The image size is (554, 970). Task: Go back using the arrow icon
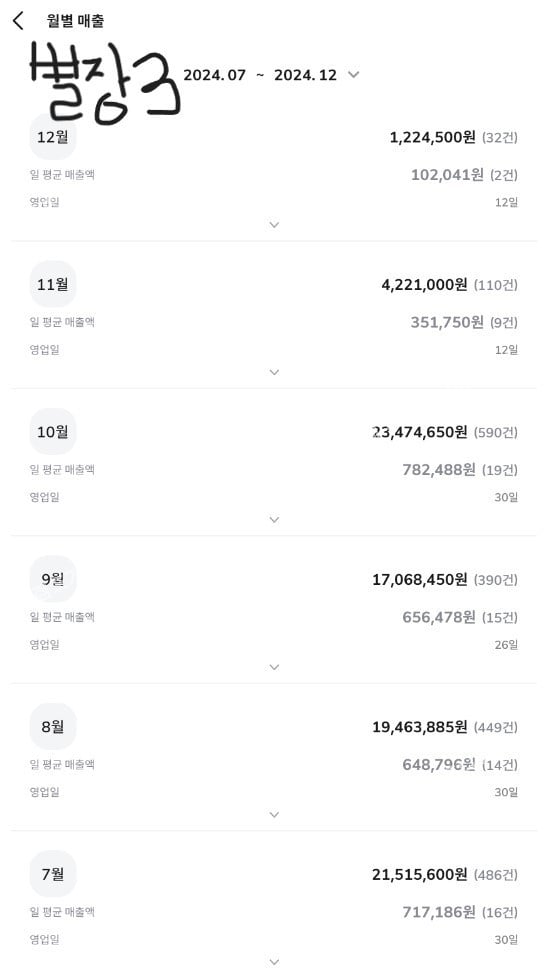coord(18,21)
